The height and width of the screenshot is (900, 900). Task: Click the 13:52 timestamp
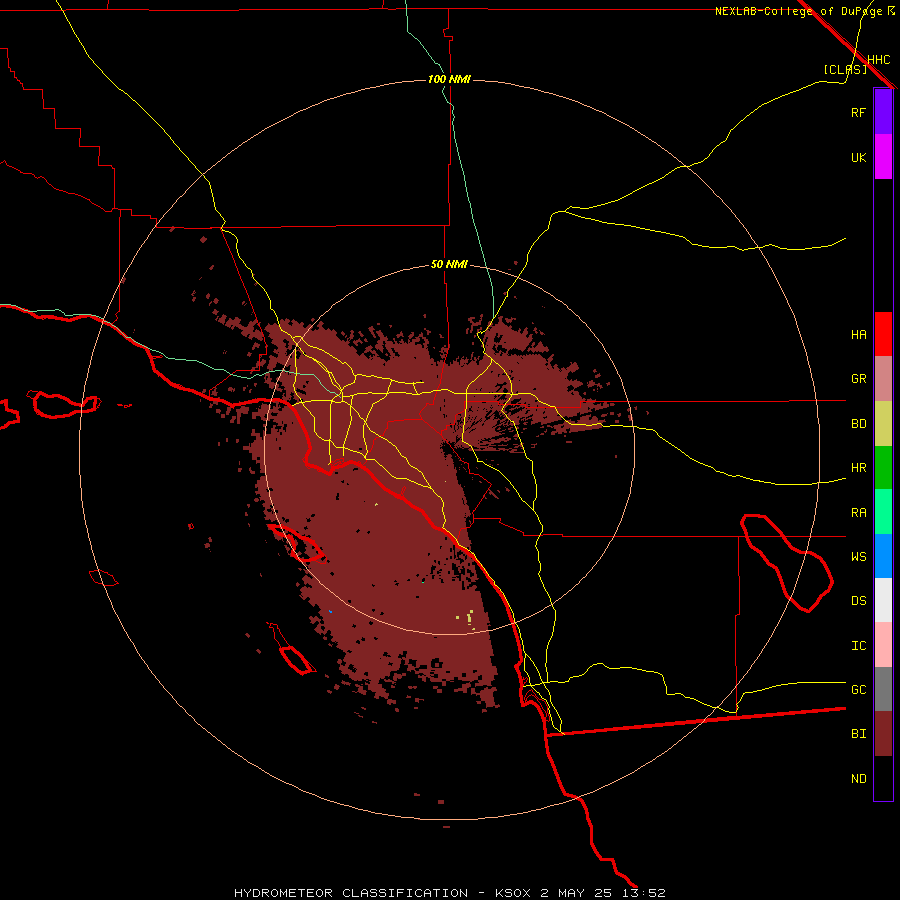[x=644, y=893]
